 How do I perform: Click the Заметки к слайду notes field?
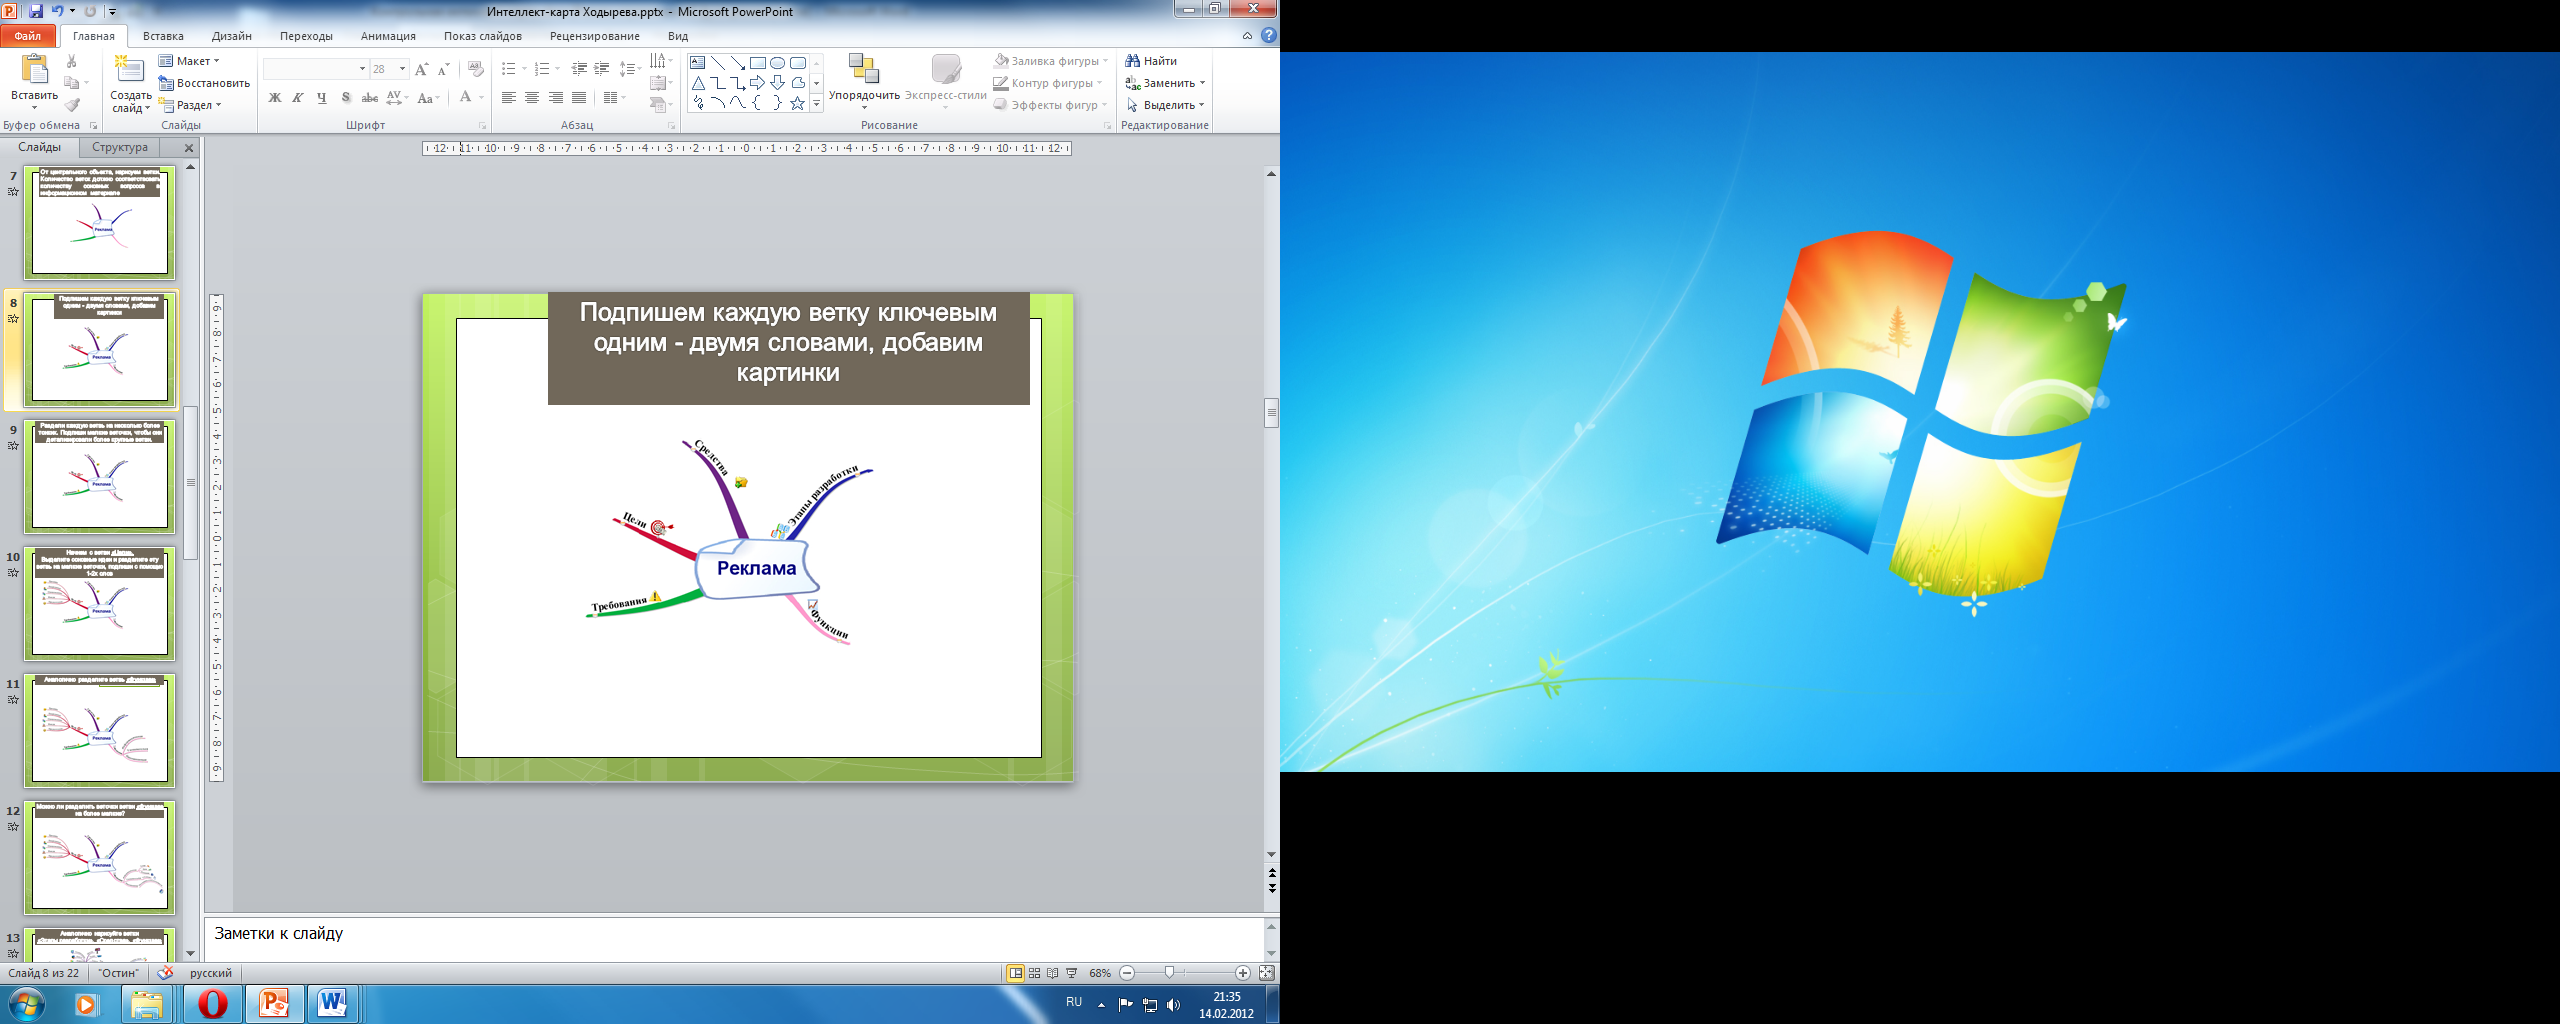[x=734, y=939]
